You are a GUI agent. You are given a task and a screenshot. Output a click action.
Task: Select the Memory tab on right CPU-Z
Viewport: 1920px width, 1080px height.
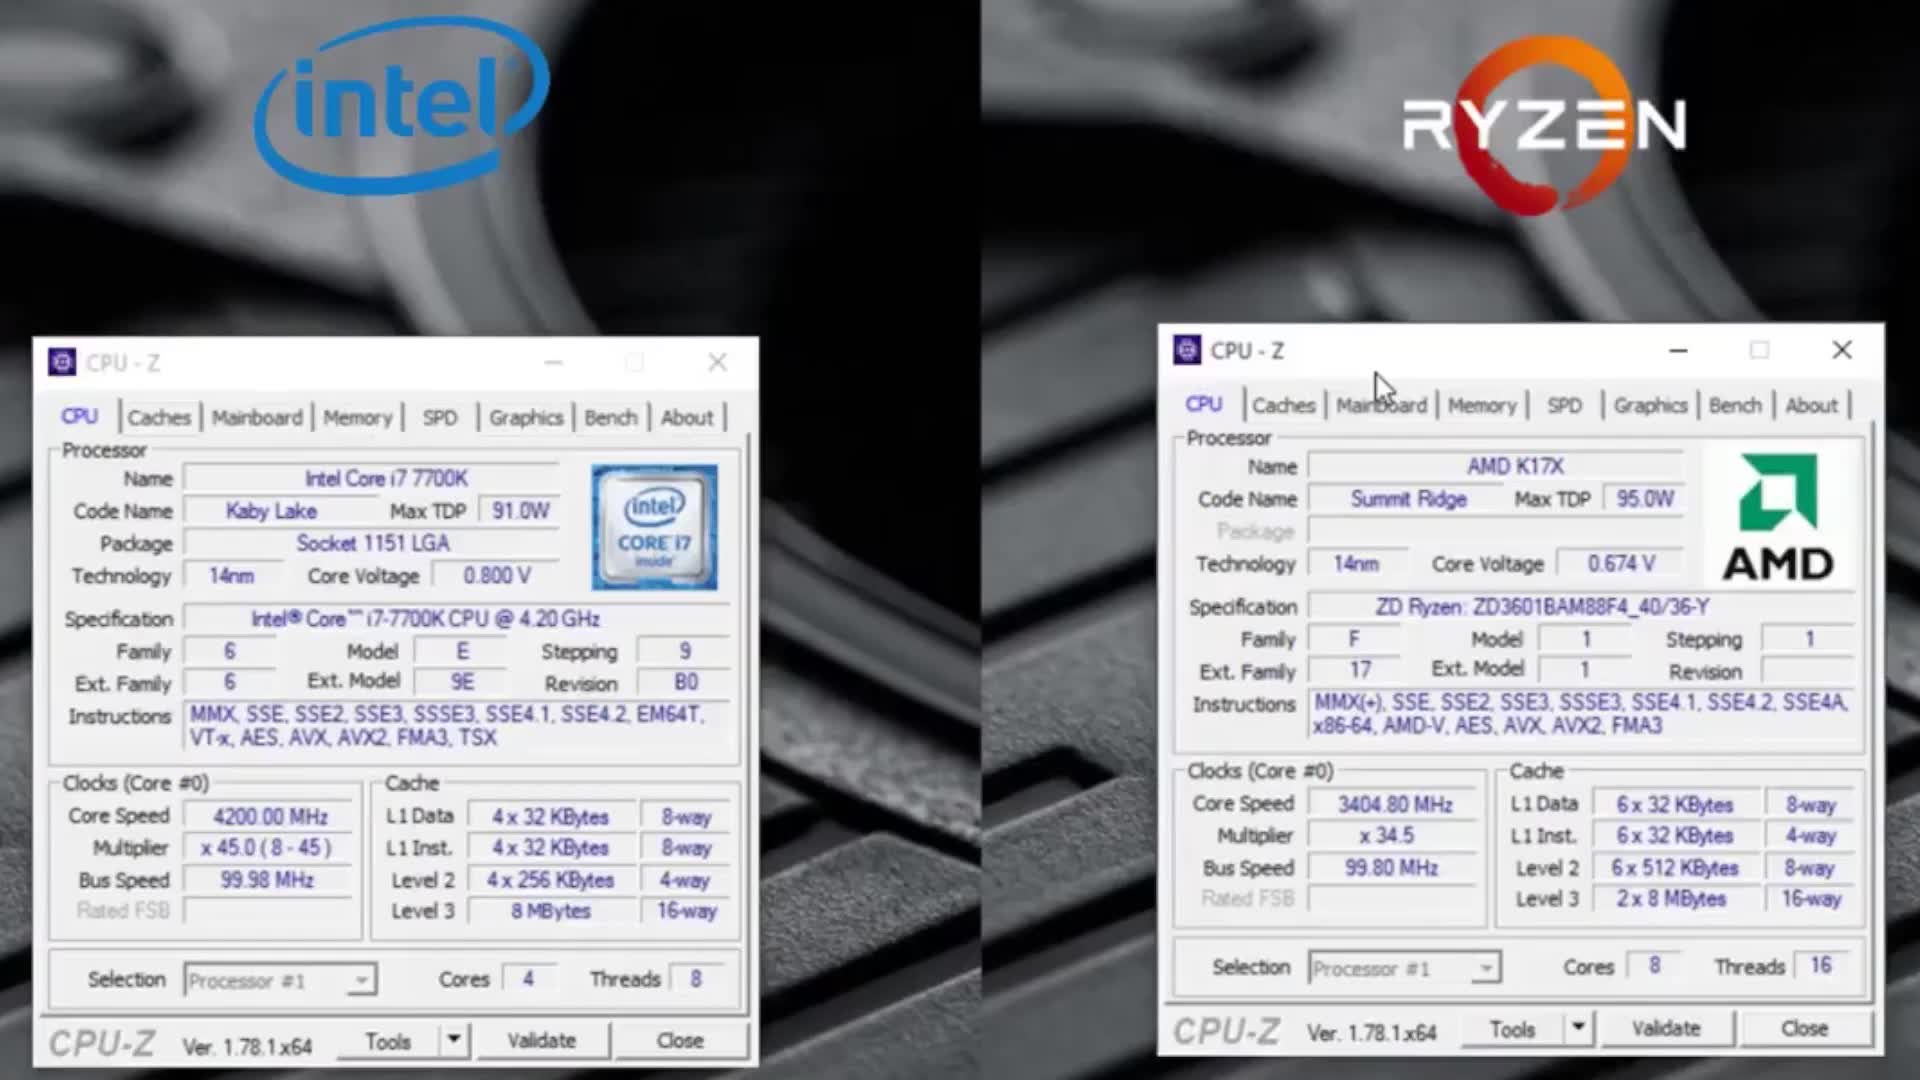pyautogui.click(x=1482, y=405)
